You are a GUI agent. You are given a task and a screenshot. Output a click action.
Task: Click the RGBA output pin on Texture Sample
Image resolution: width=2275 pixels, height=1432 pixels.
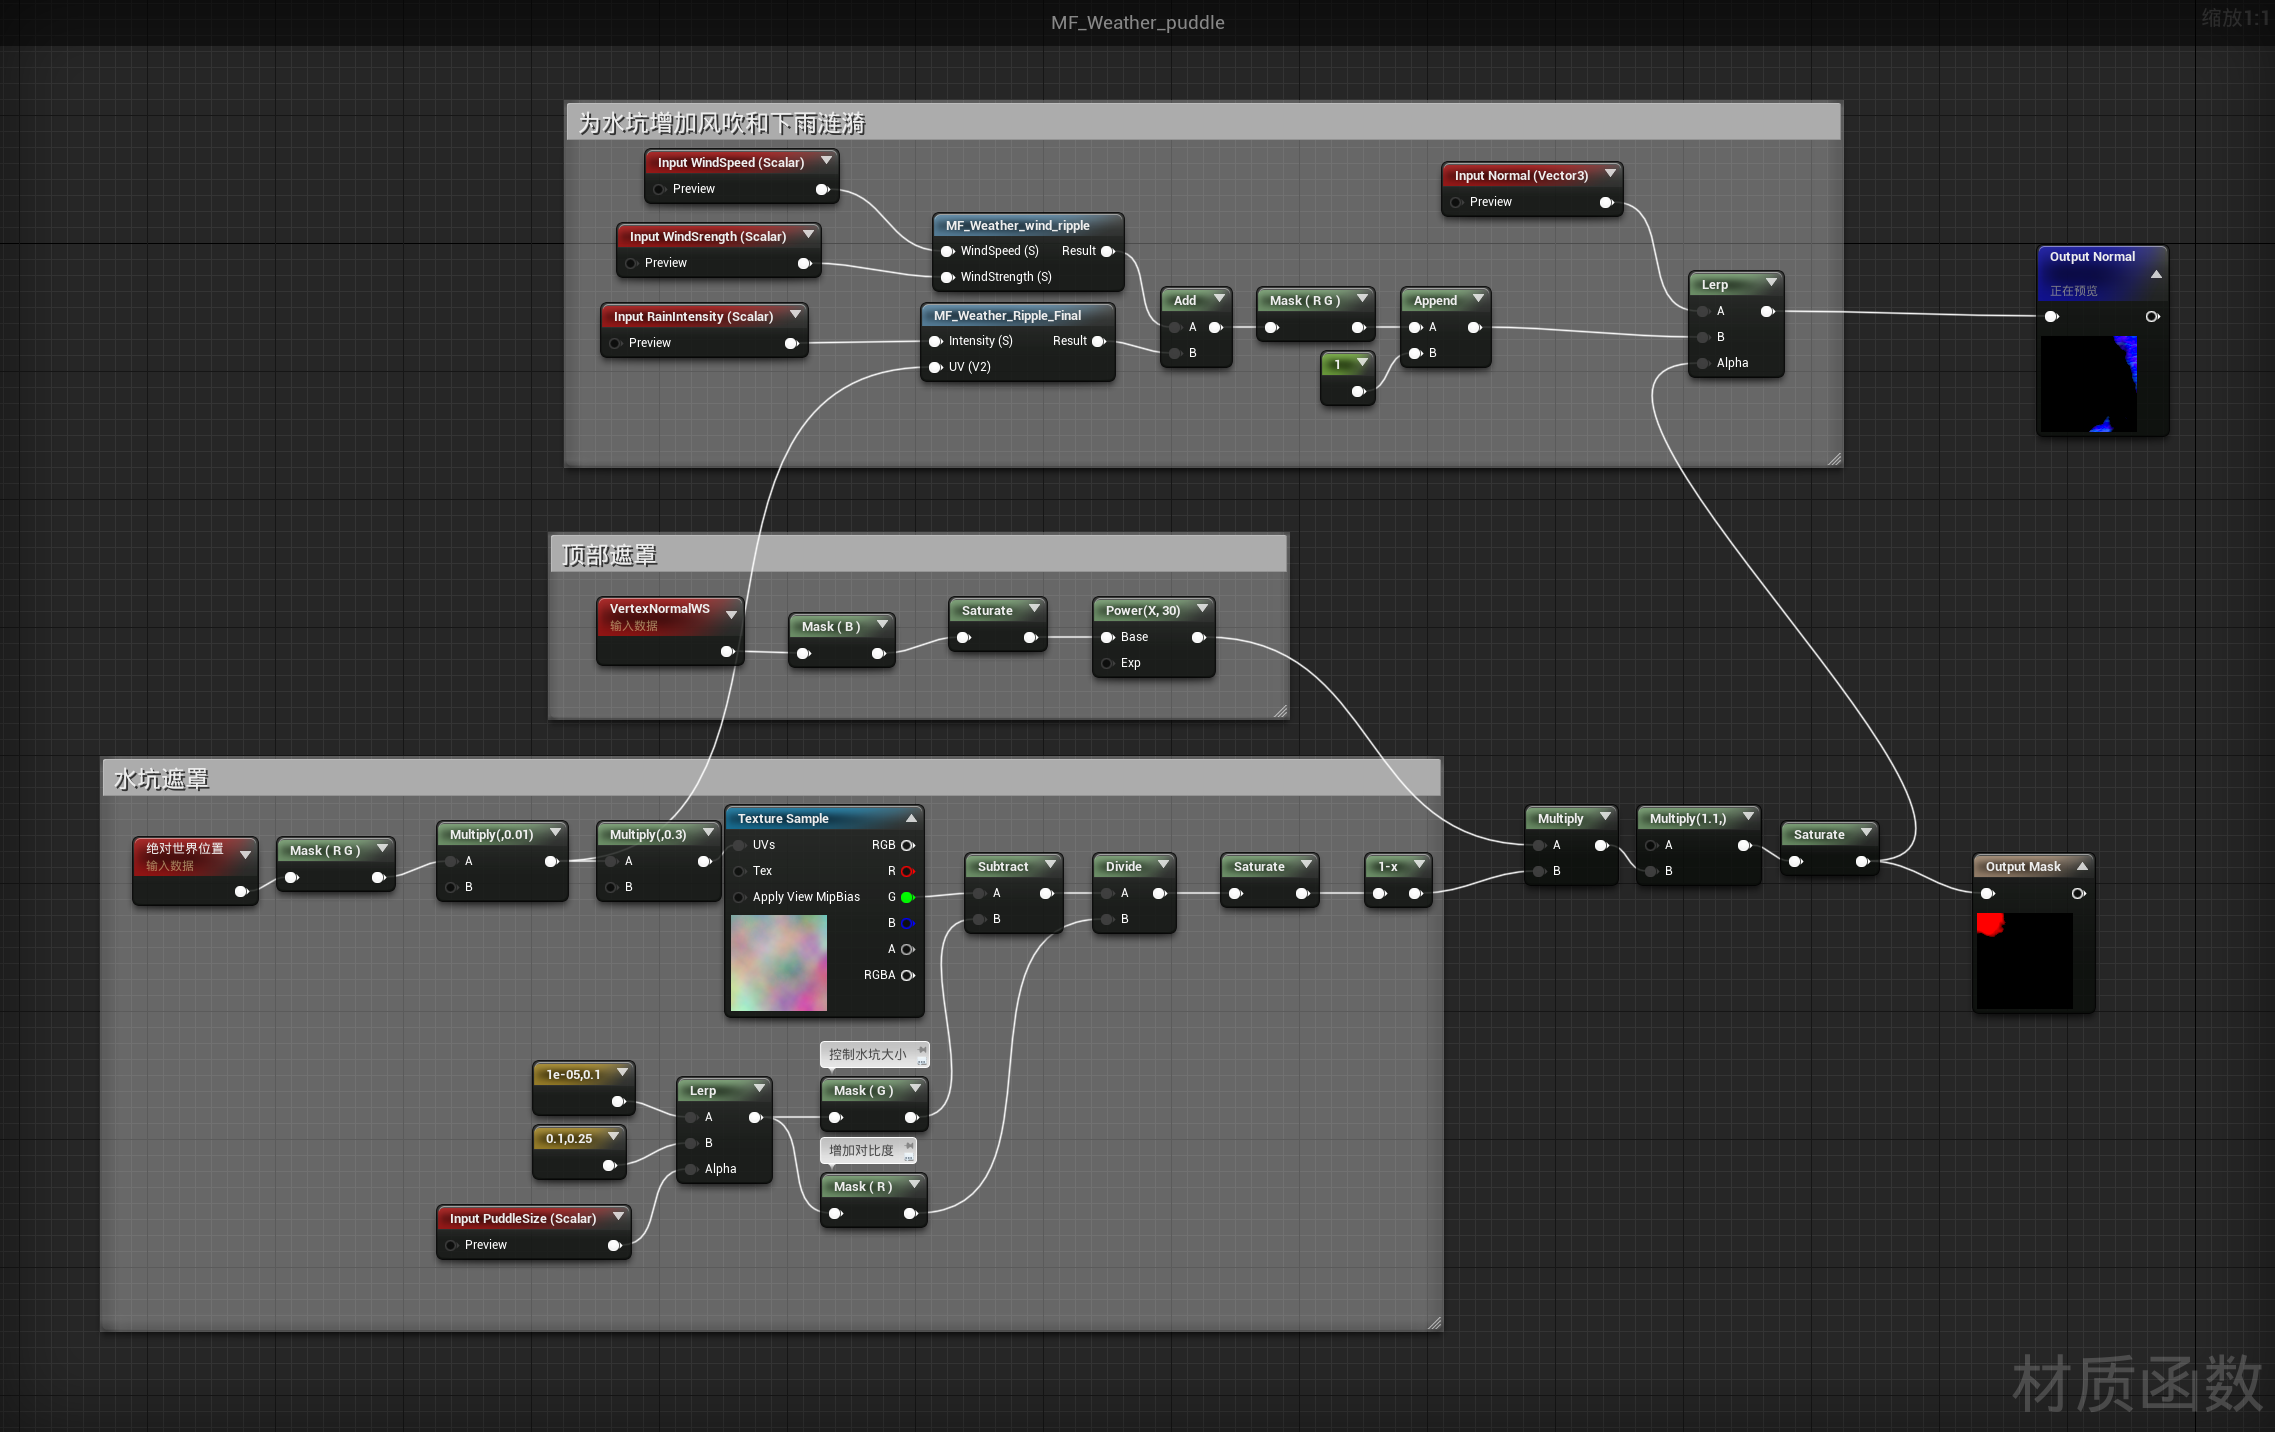click(x=907, y=975)
